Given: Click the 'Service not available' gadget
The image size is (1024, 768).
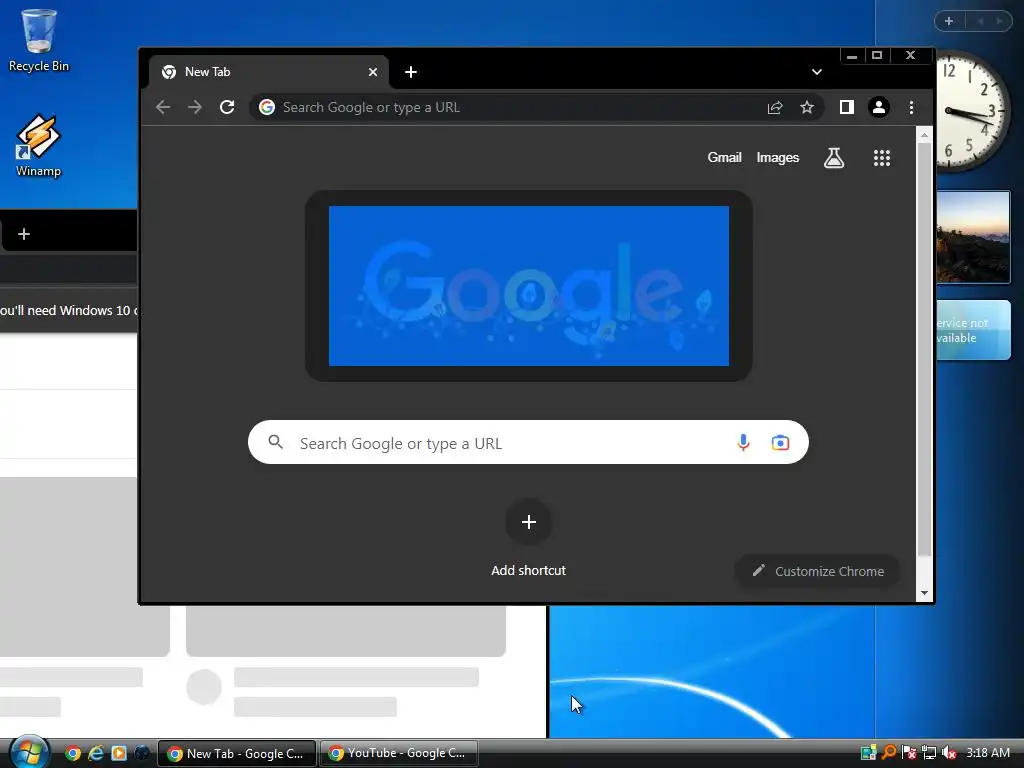Looking at the screenshot, I should pos(973,330).
